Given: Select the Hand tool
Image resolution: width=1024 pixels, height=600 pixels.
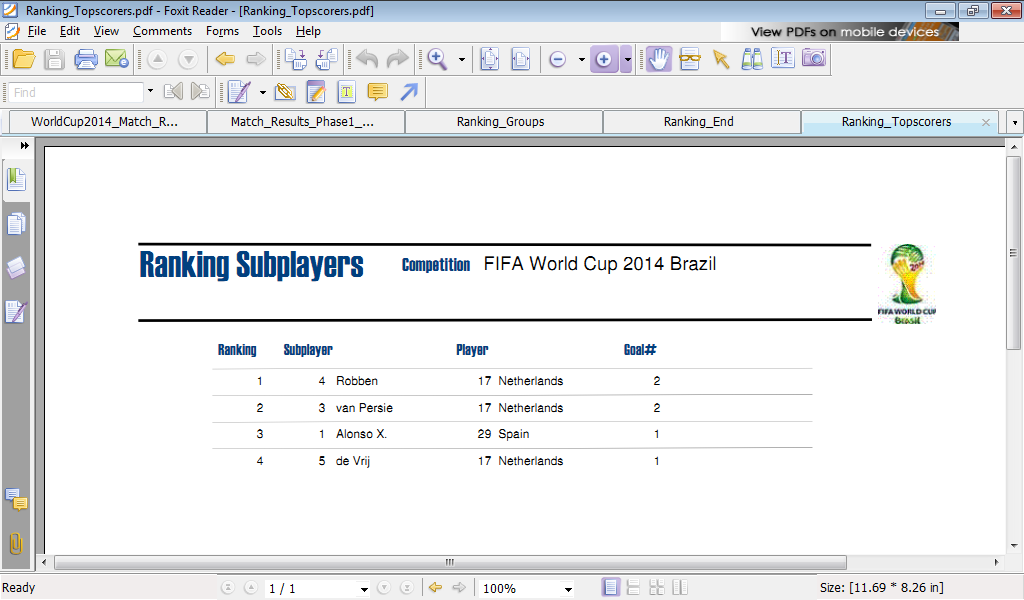Looking at the screenshot, I should pos(658,59).
